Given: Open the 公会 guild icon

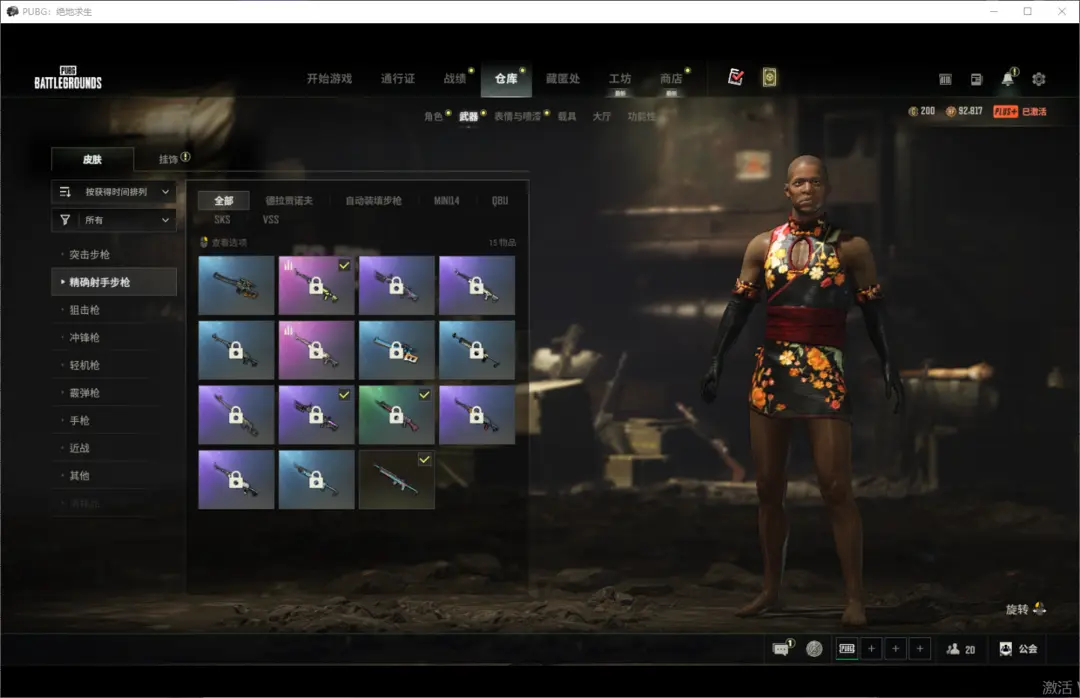Looking at the screenshot, I should (1006, 649).
